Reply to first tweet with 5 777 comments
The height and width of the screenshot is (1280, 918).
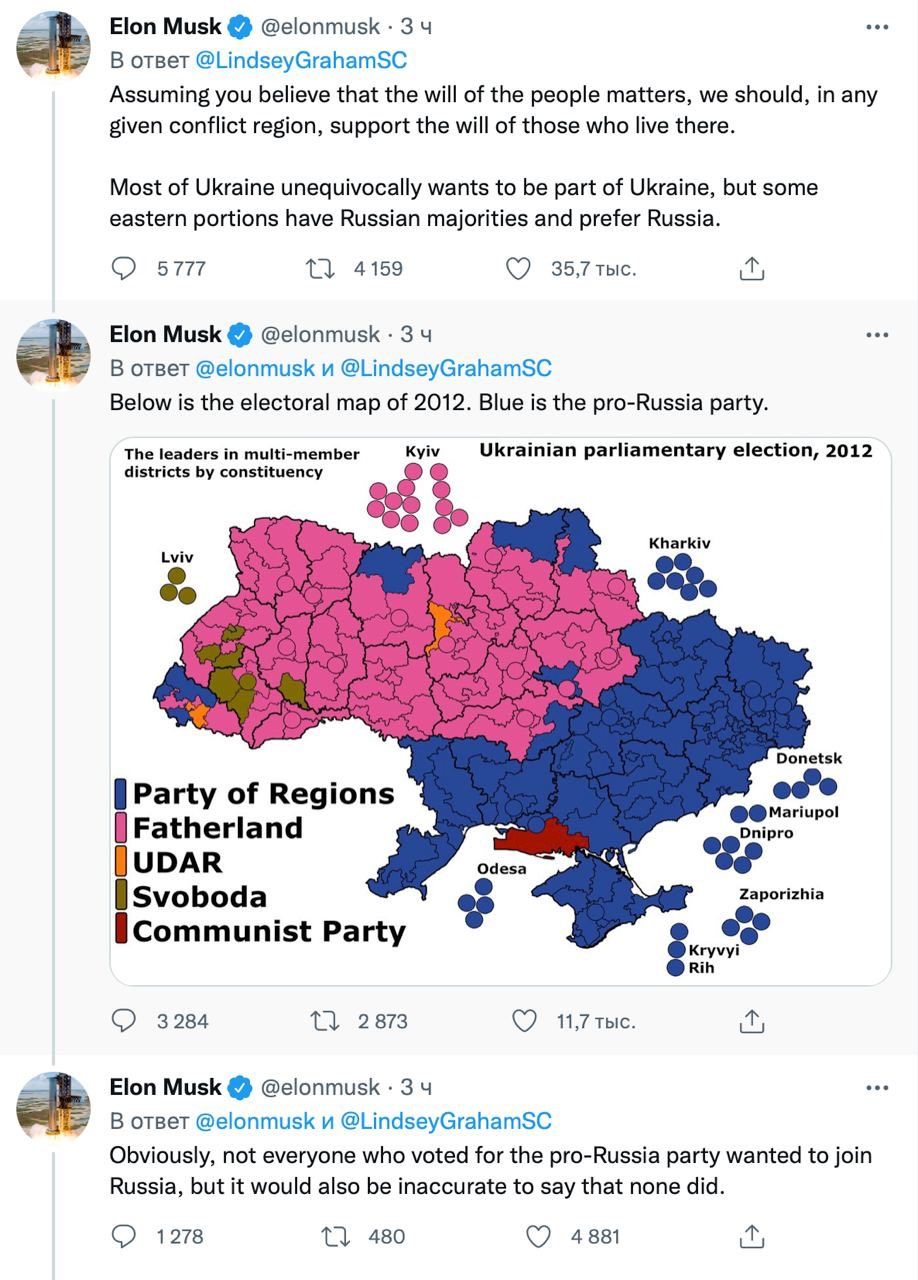click(x=123, y=268)
